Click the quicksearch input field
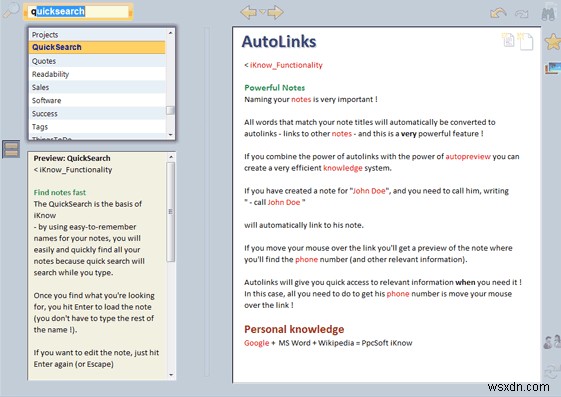 click(78, 11)
